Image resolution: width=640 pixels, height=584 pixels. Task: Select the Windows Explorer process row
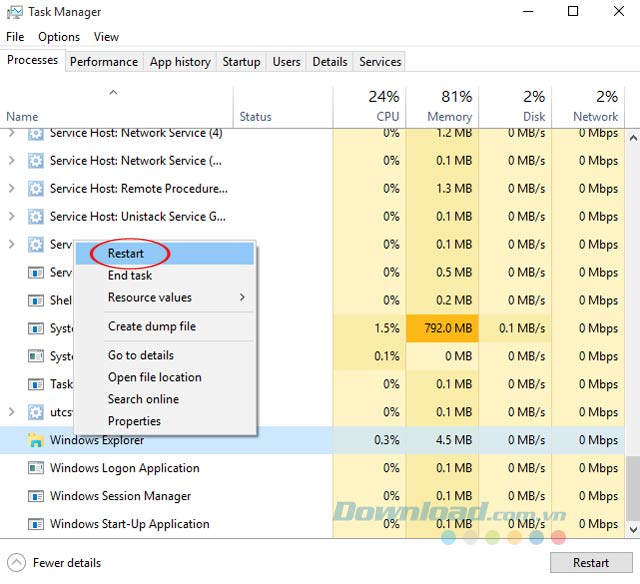312,440
